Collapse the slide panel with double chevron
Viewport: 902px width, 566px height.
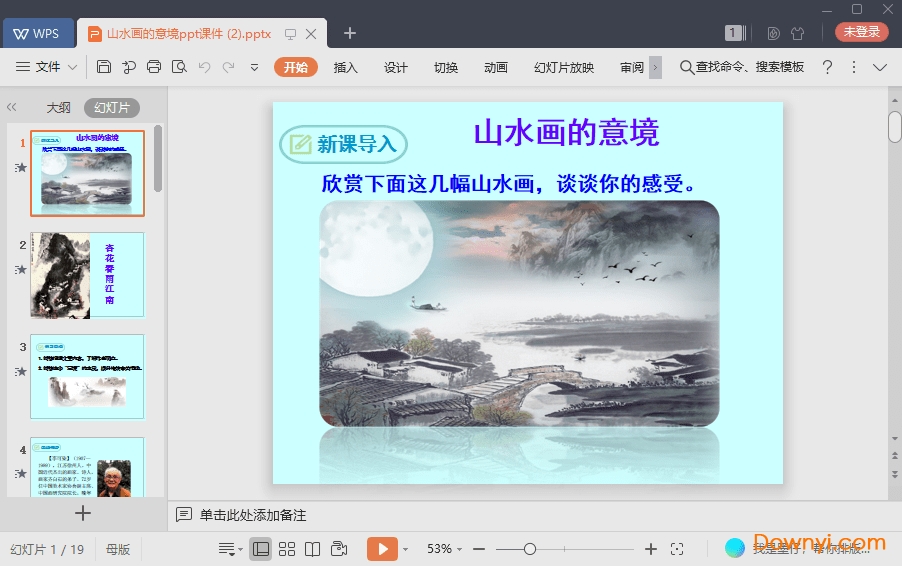pyautogui.click(x=12, y=107)
